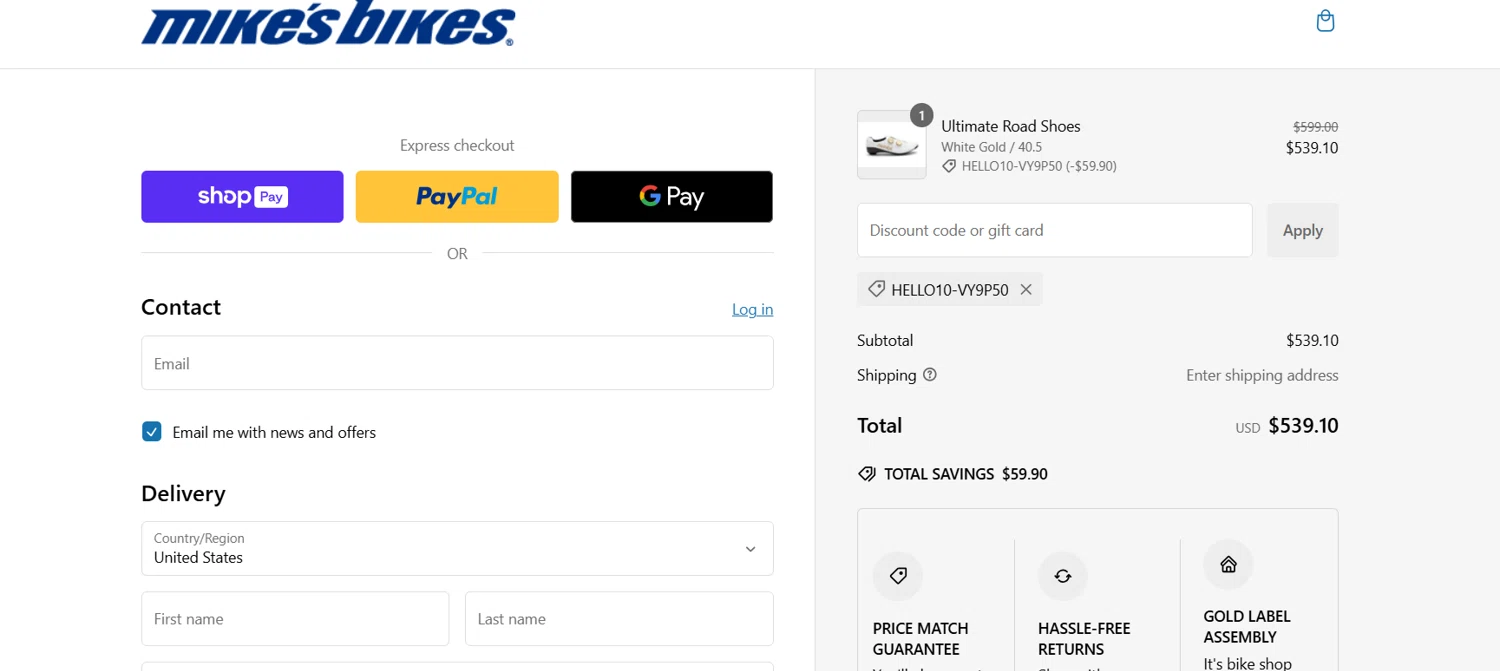1500x671 pixels.
Task: Click the Ultimate Road Shoes product thumbnail
Action: tap(891, 145)
